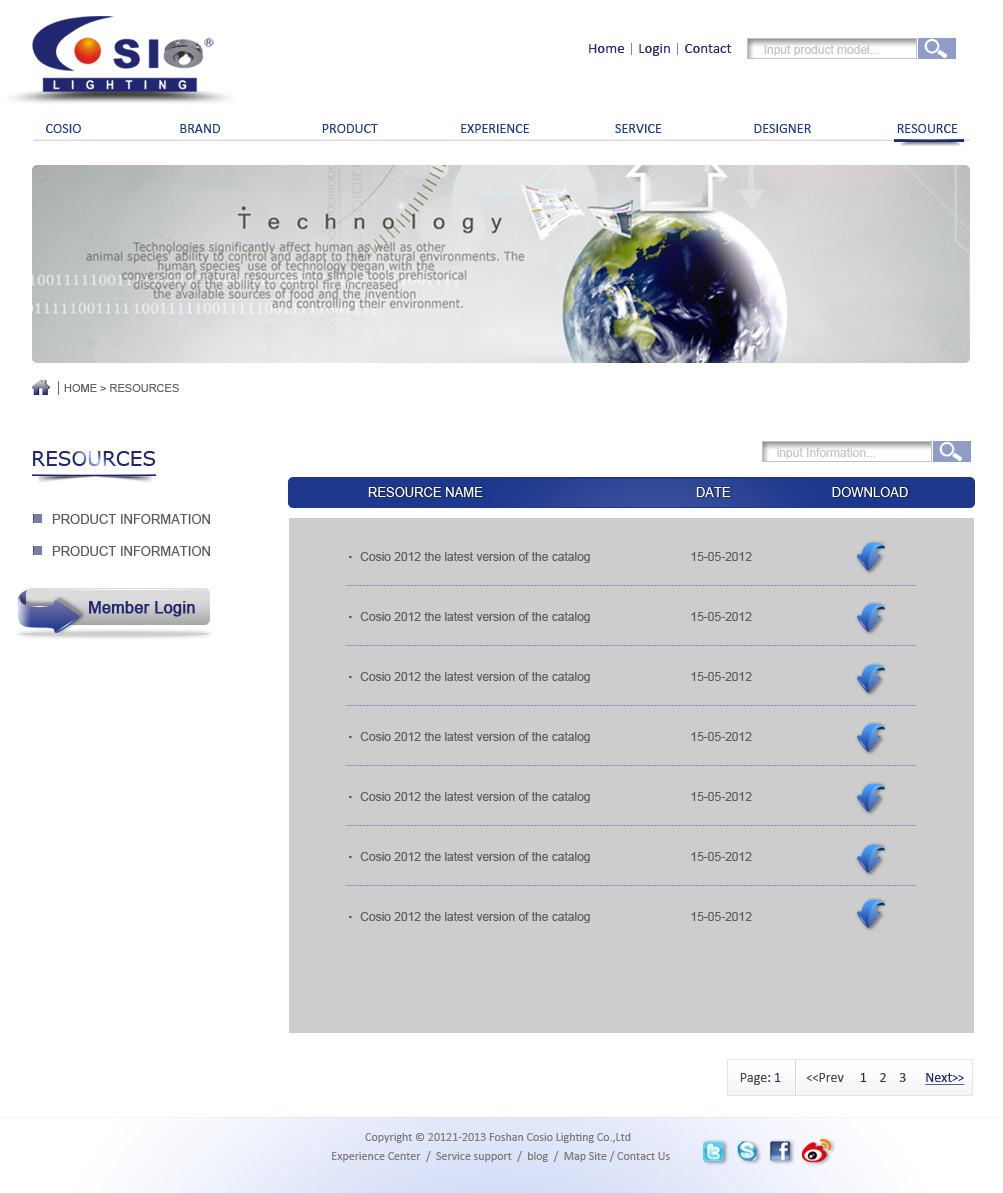1003x1193 pixels.
Task: Download the first catalog in list
Action: pyautogui.click(x=871, y=557)
